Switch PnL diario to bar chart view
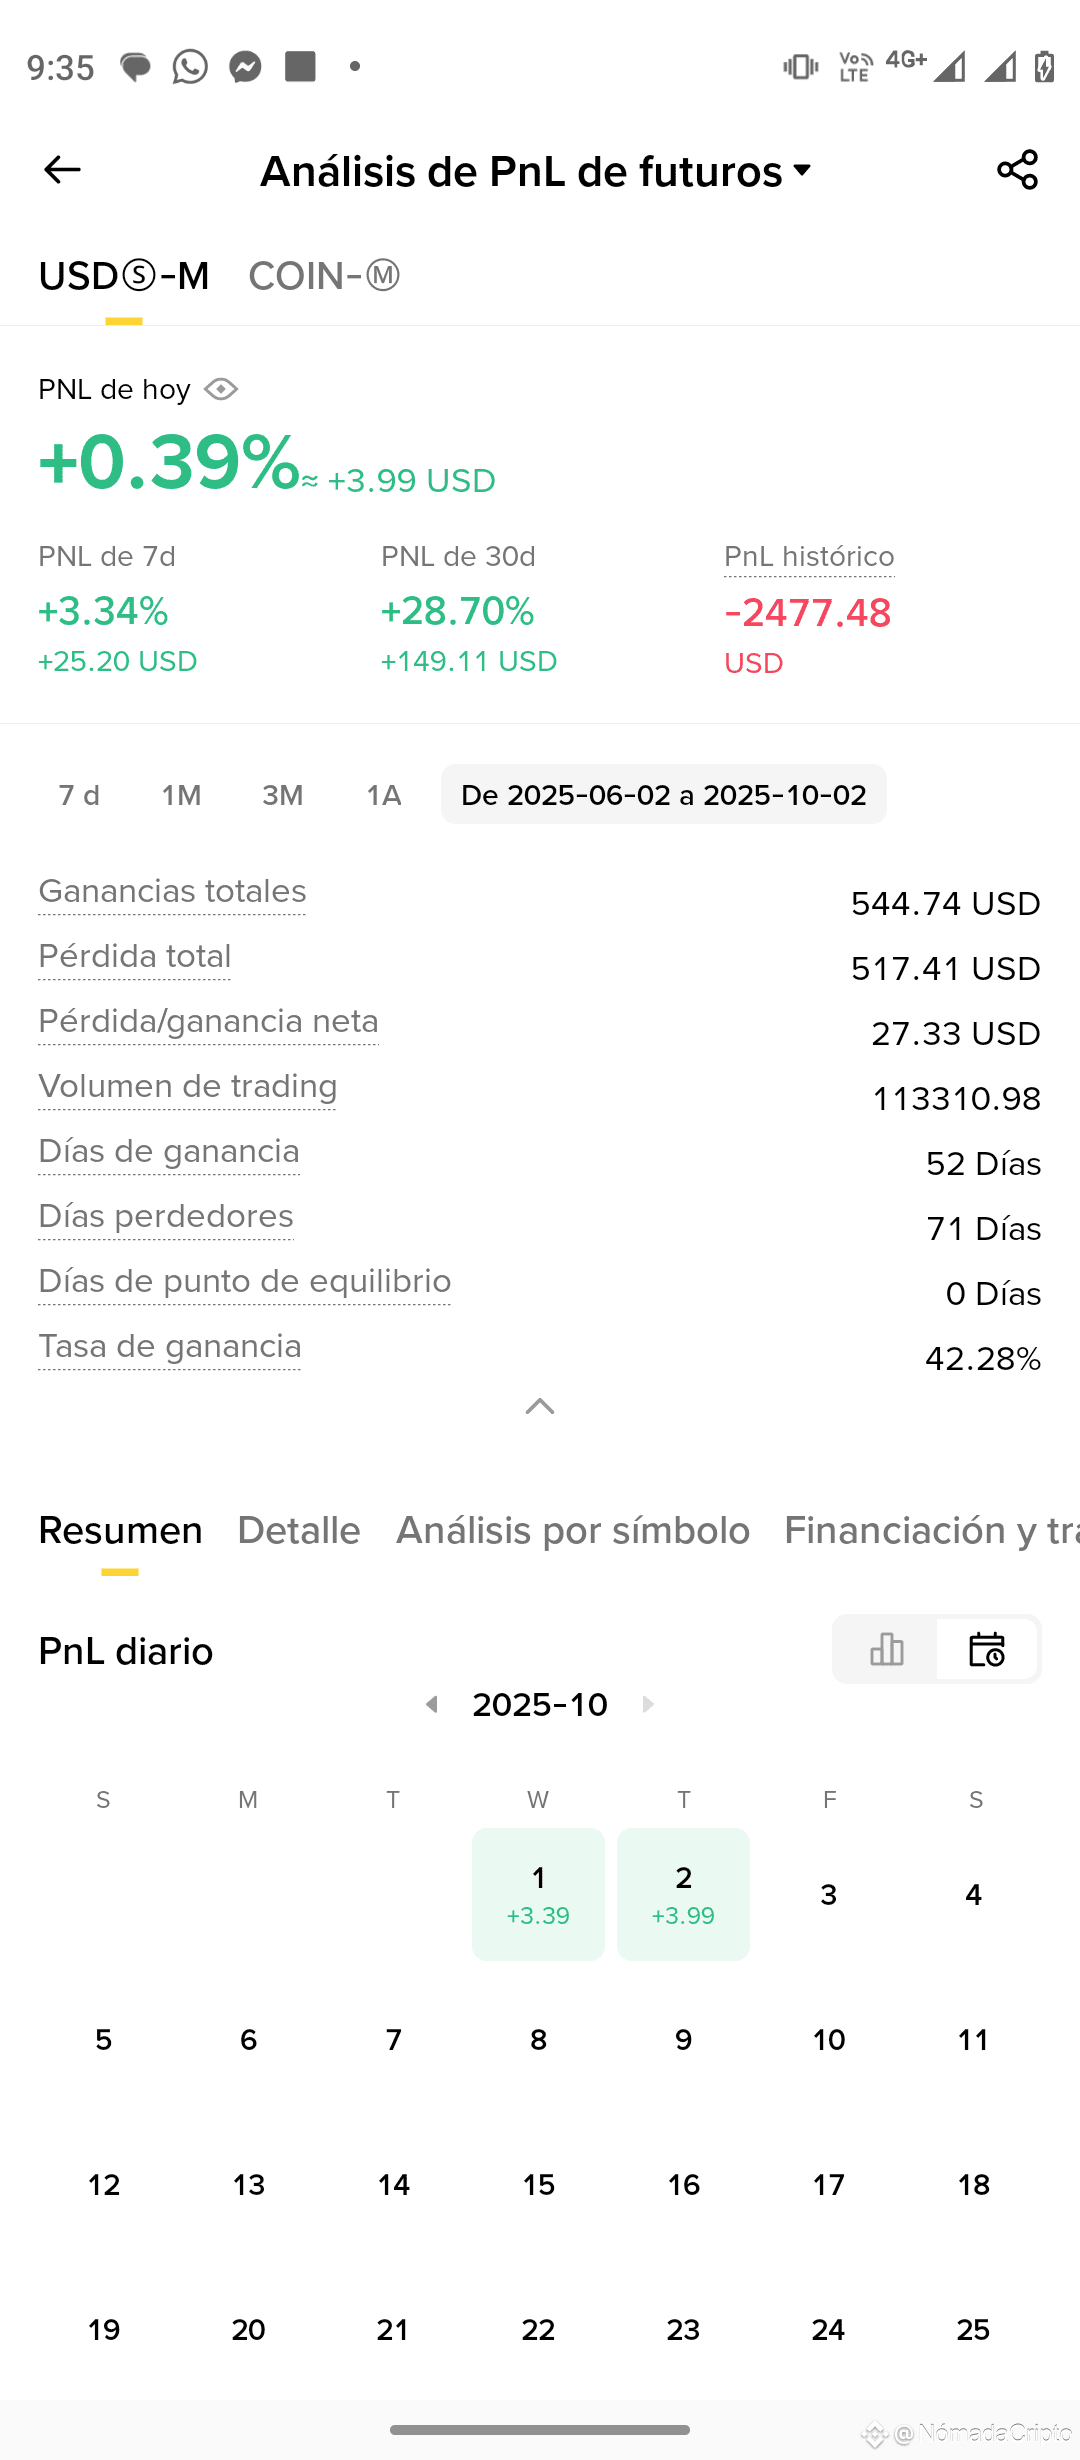 (x=886, y=1649)
